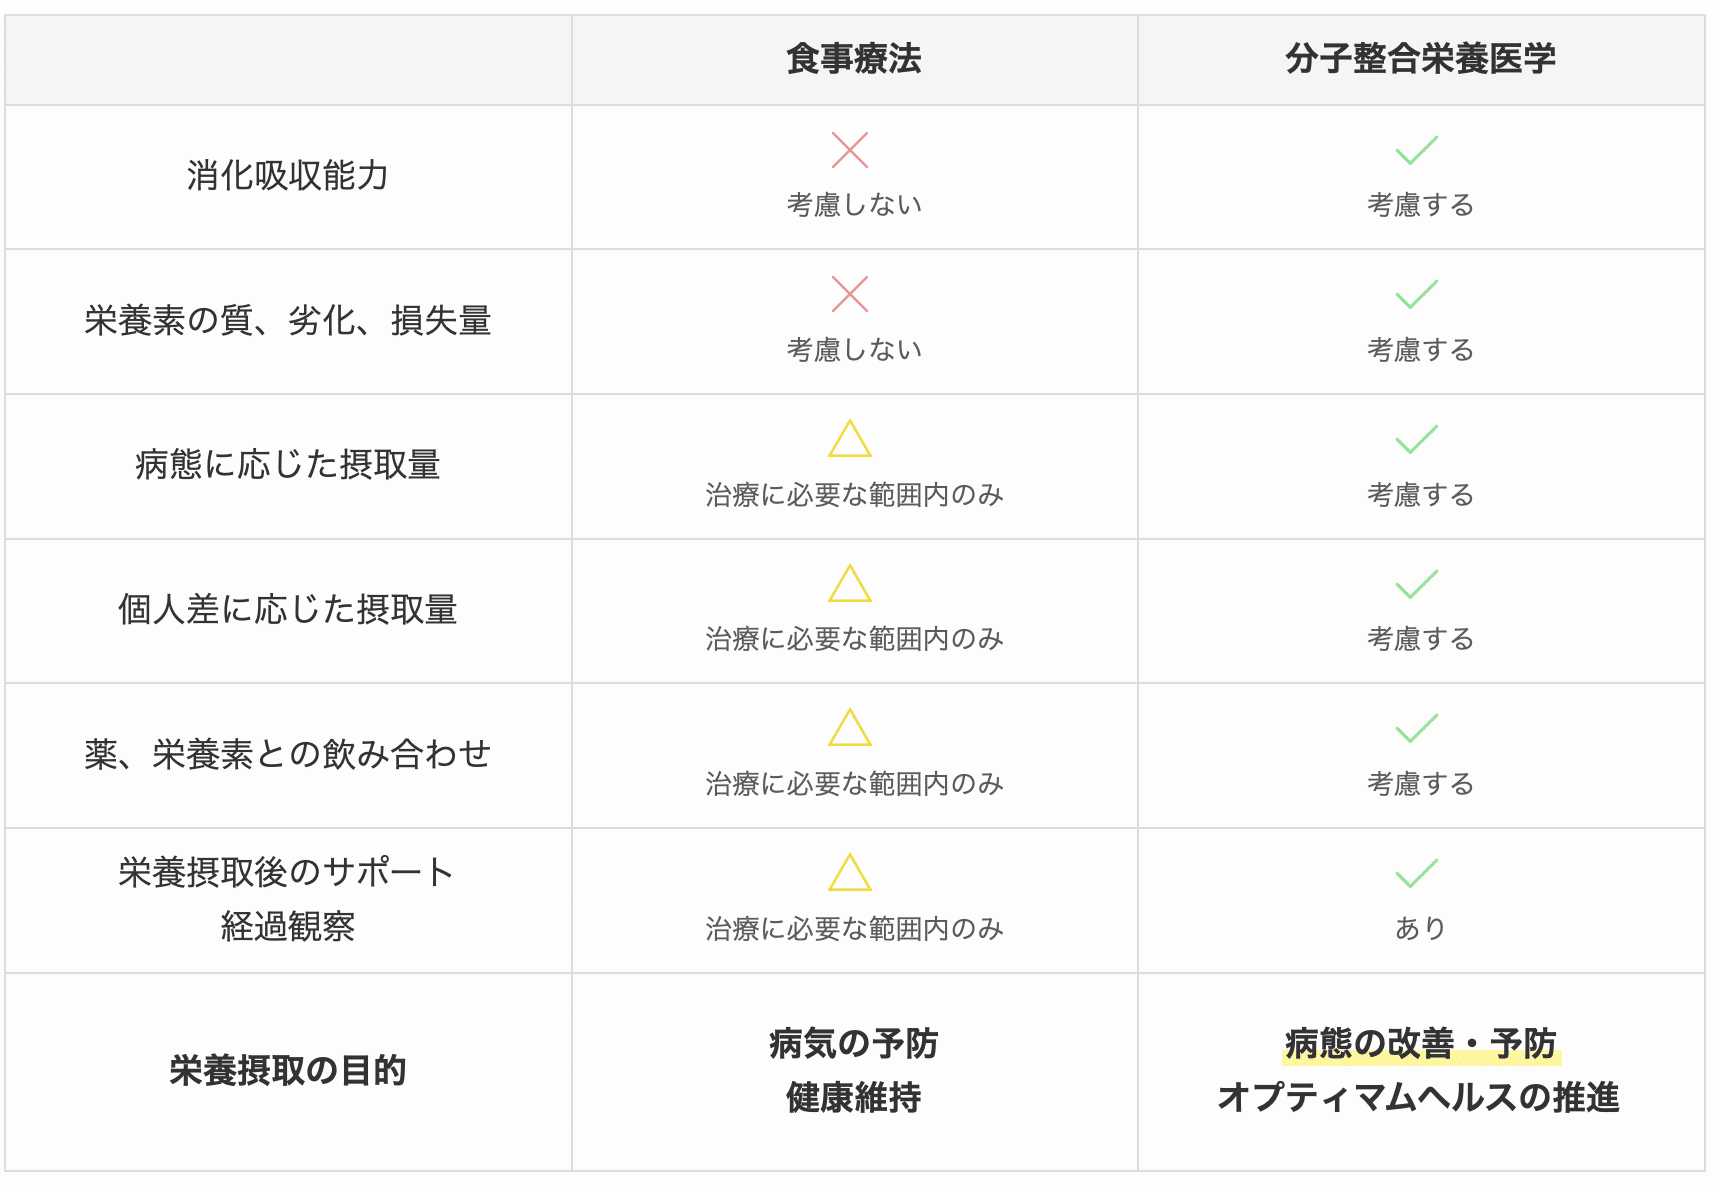This screenshot has height=1192, width=1718.
Task: Click the 栄養摂取の目的 row label
Action: point(287,1071)
